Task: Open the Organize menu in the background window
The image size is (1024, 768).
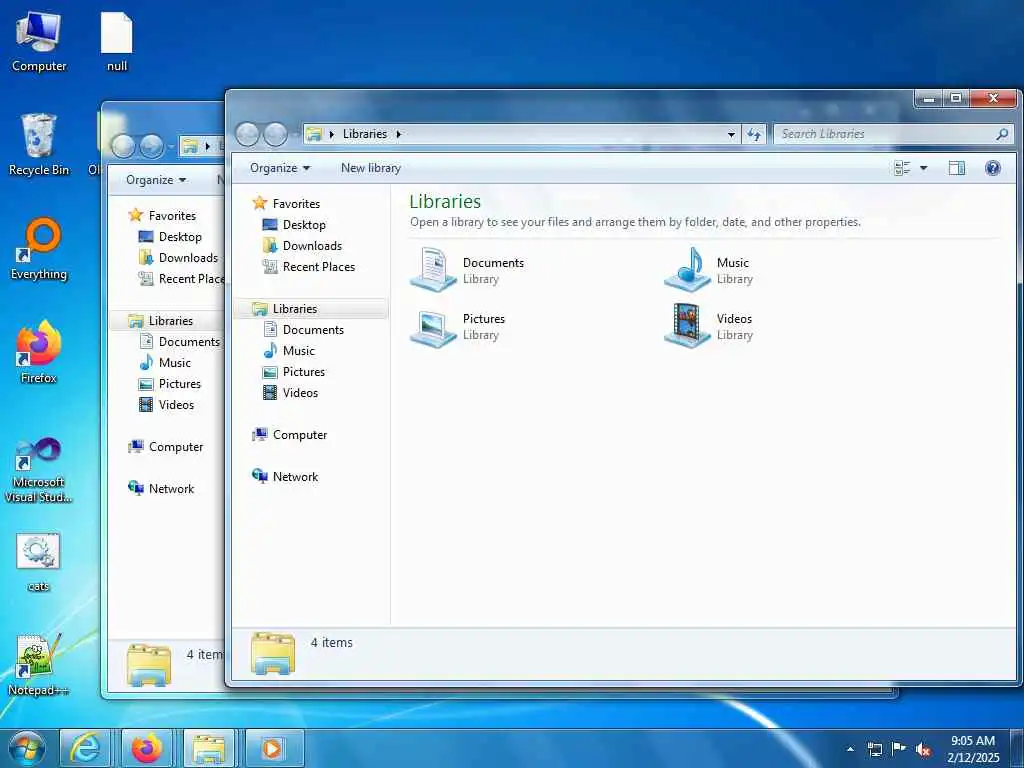Action: pyautogui.click(x=156, y=180)
